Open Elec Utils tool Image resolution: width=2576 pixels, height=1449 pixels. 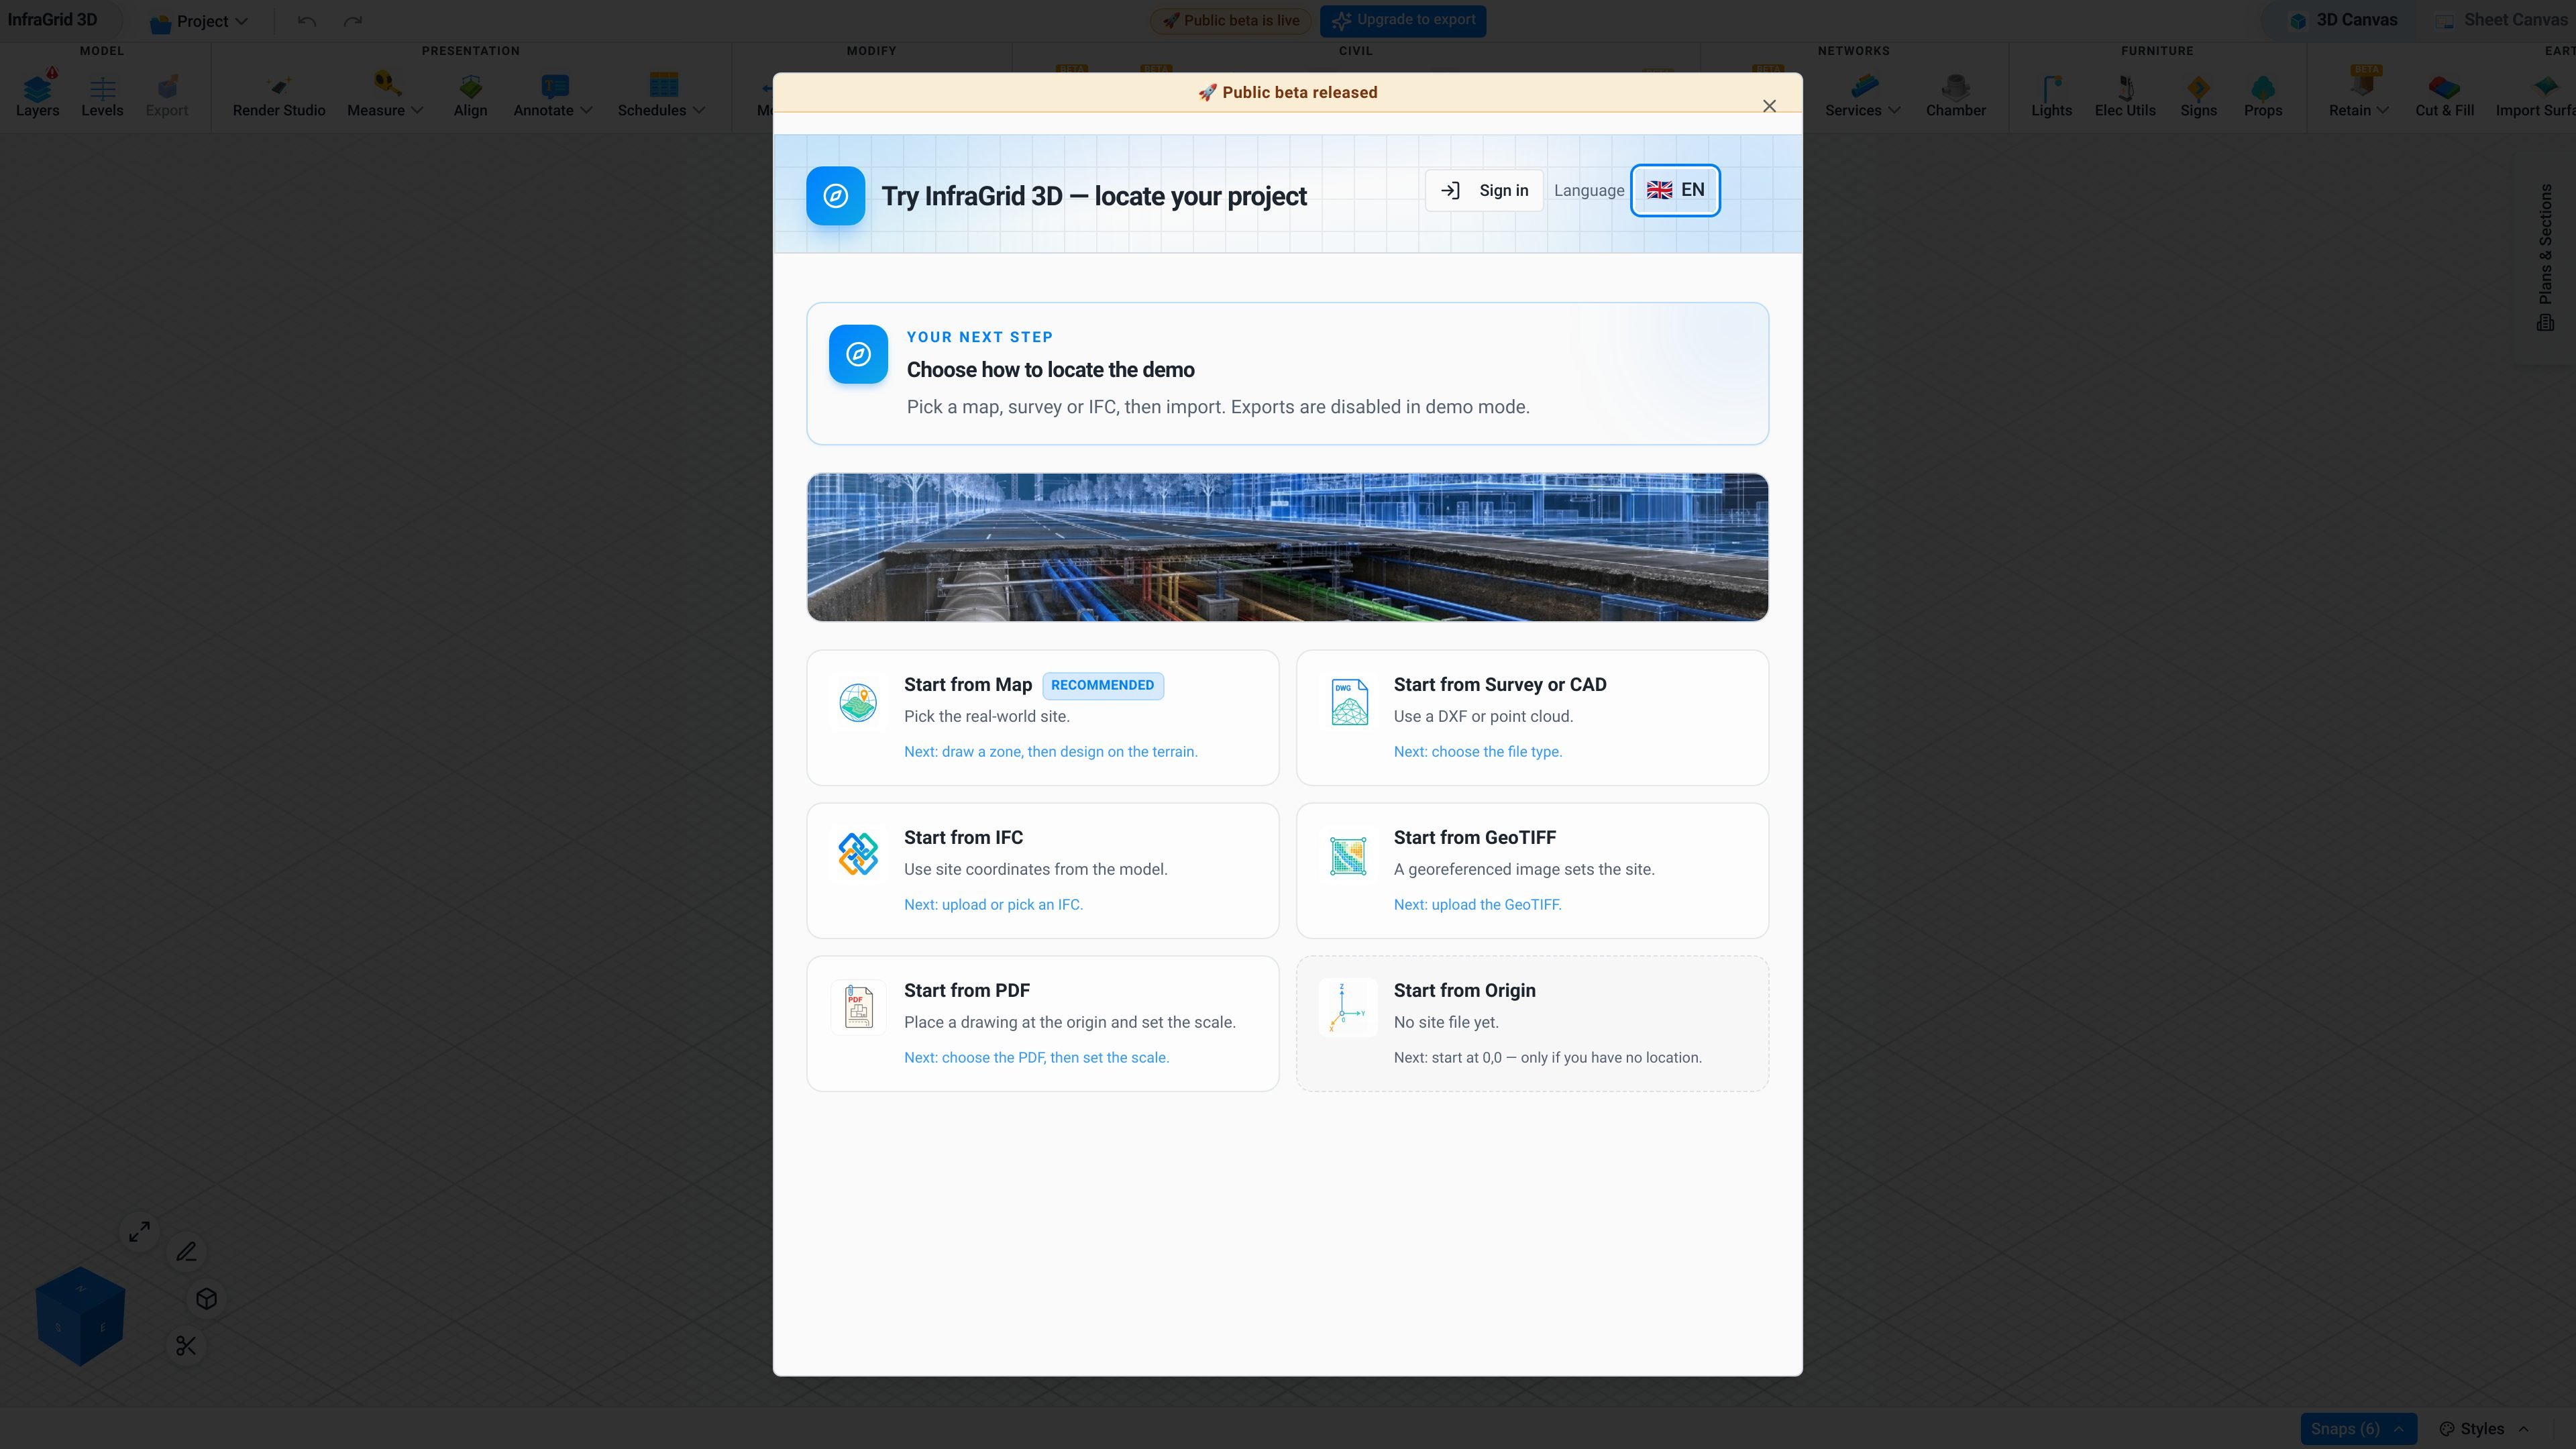coord(2125,95)
